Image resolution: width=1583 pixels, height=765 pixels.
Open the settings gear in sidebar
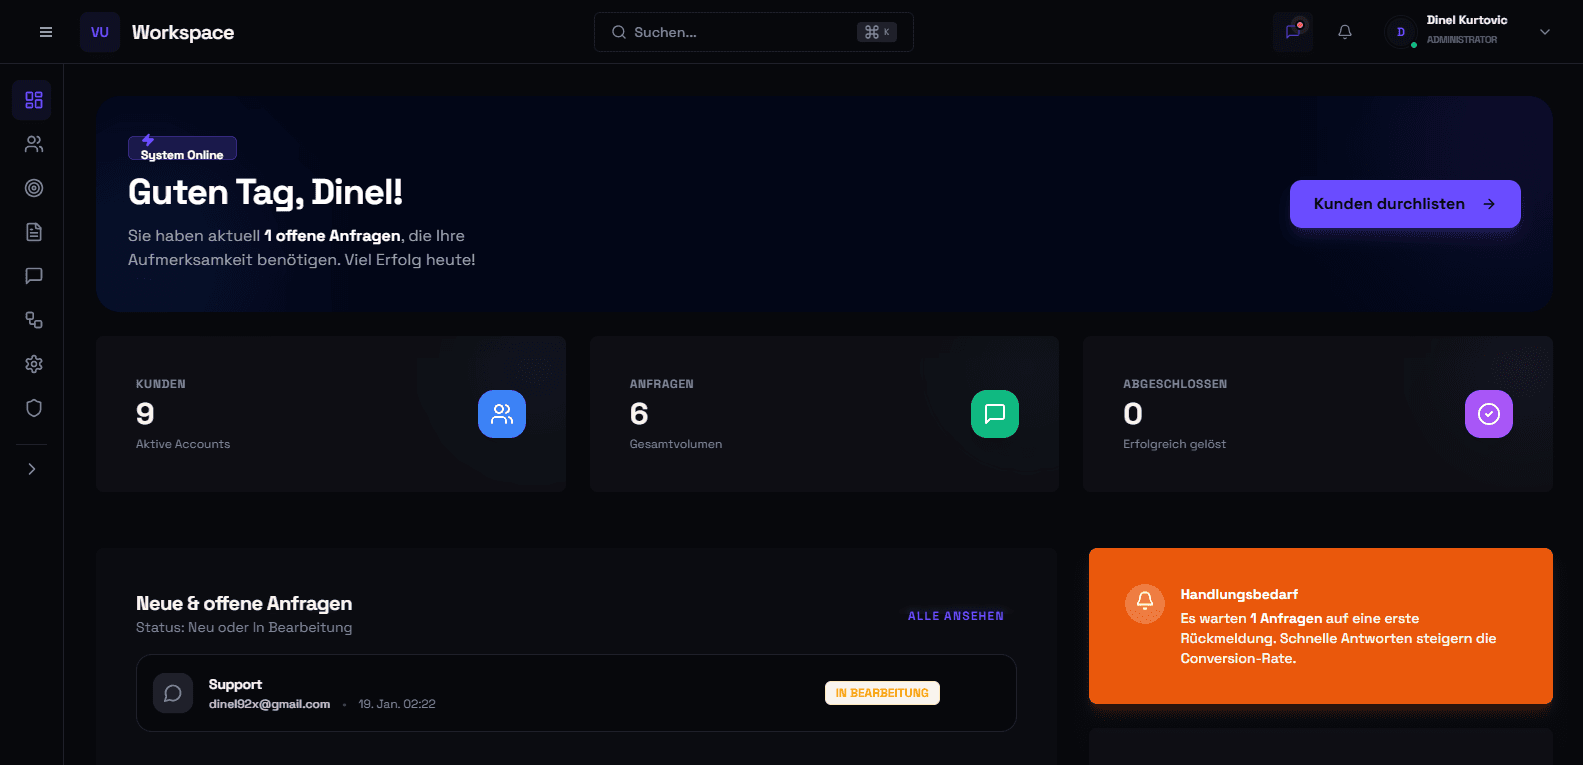tap(34, 364)
